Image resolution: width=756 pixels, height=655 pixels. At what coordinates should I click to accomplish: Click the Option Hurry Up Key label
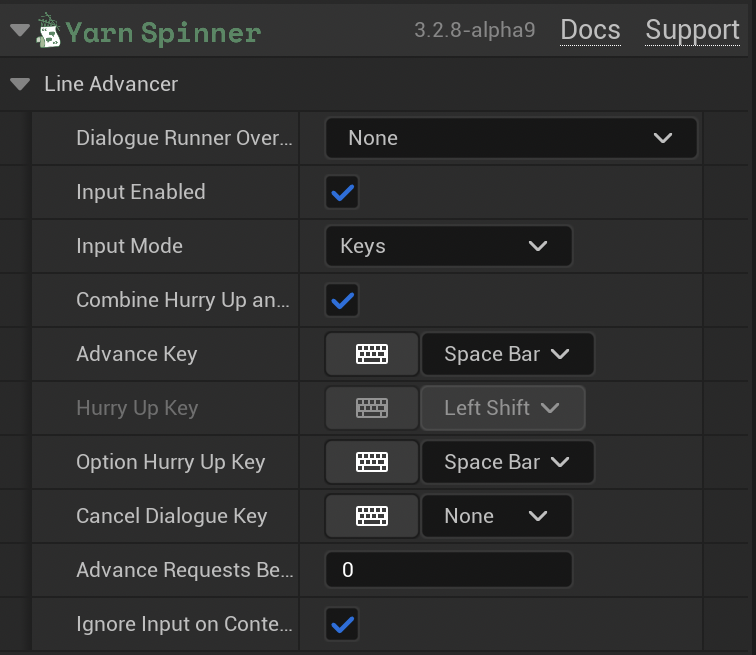point(171,462)
